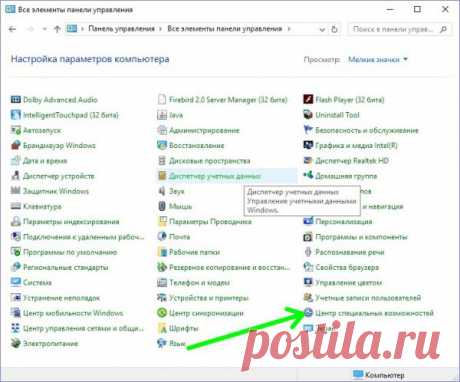Open Учетные записи пользователей icon
The width and height of the screenshot is (460, 382).
(x=308, y=298)
